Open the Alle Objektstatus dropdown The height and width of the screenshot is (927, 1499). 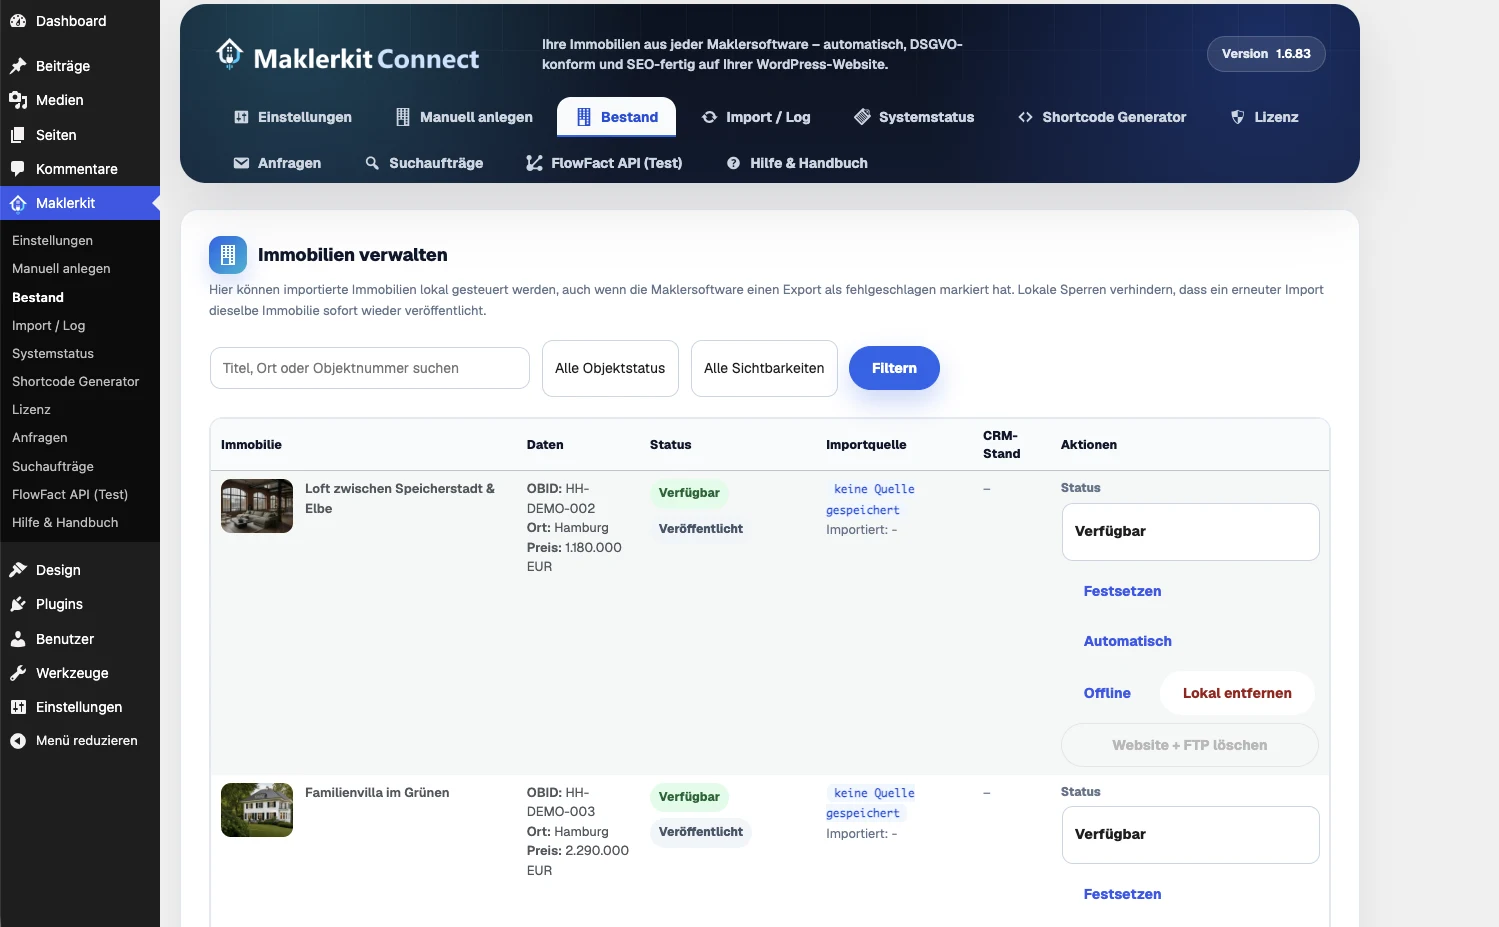pos(610,368)
